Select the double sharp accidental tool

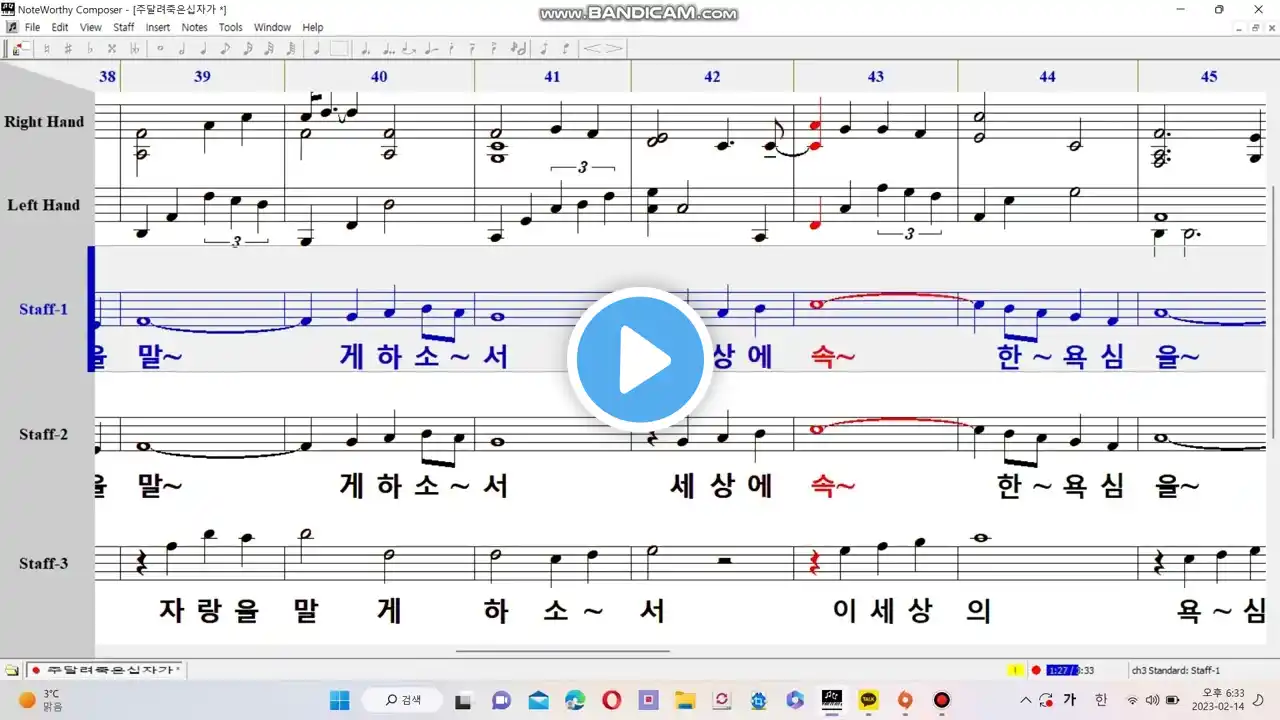112,48
